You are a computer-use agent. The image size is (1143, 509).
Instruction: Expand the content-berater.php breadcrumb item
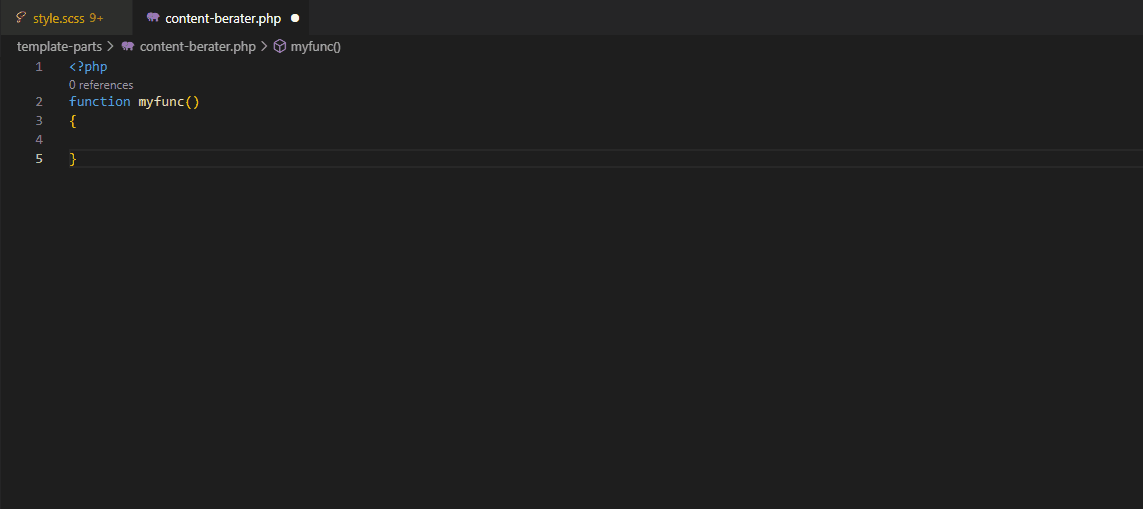[197, 46]
